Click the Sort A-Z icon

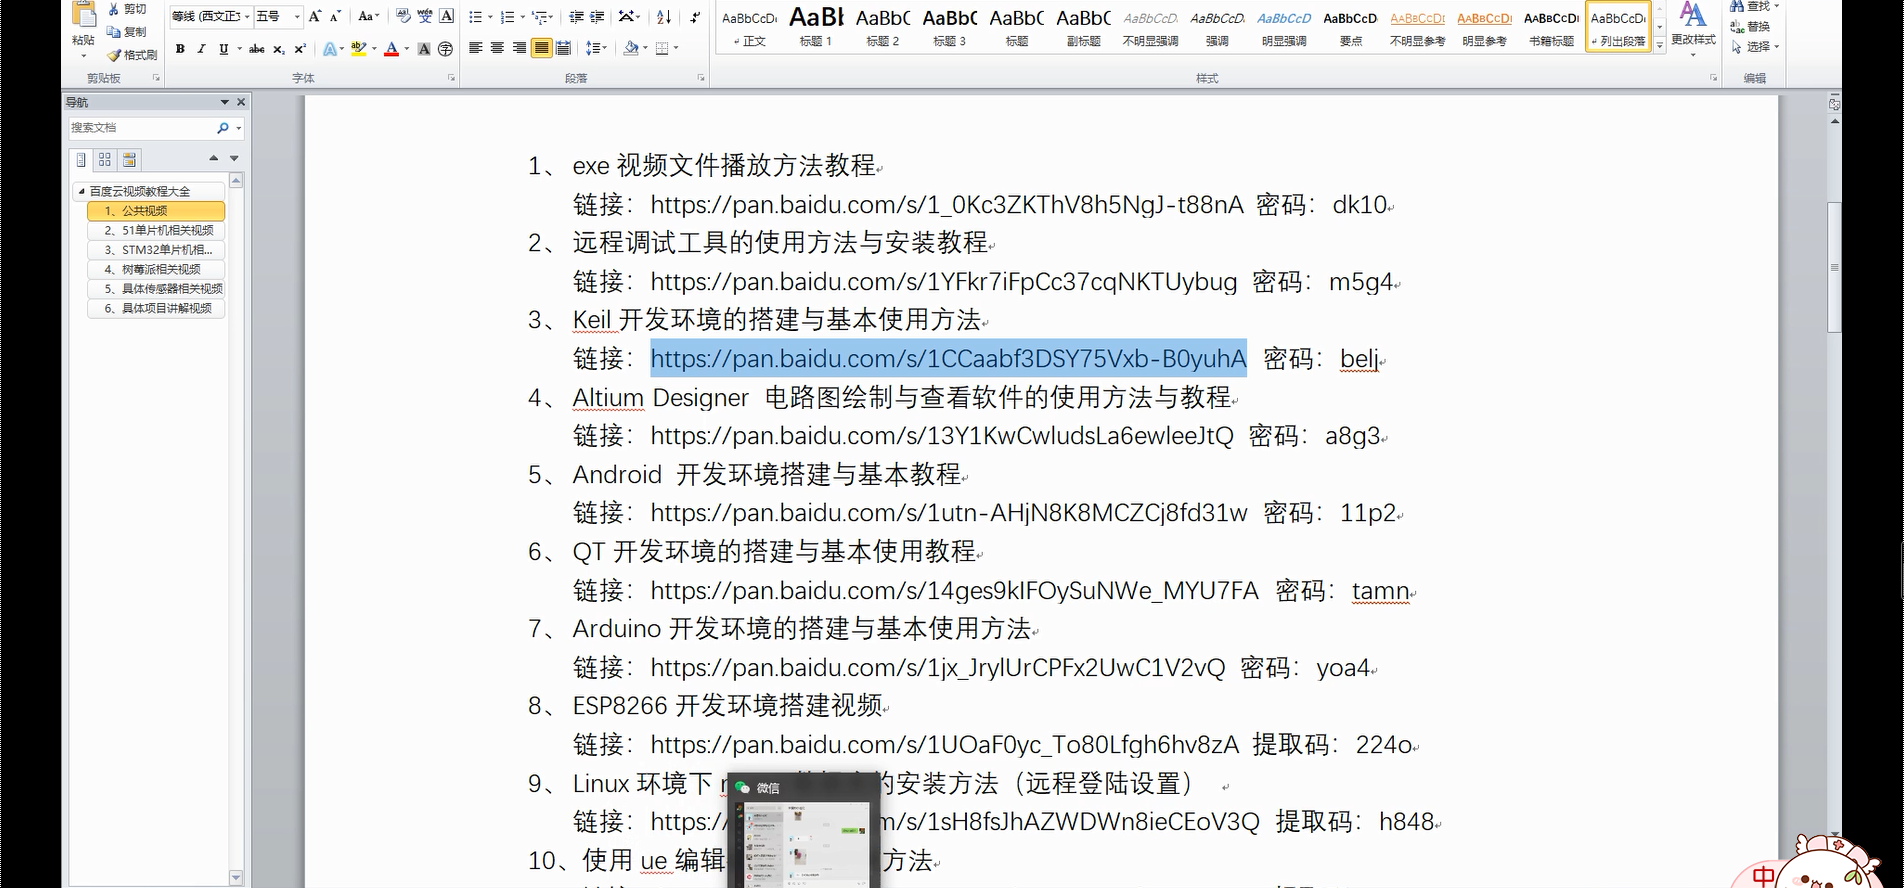[664, 16]
